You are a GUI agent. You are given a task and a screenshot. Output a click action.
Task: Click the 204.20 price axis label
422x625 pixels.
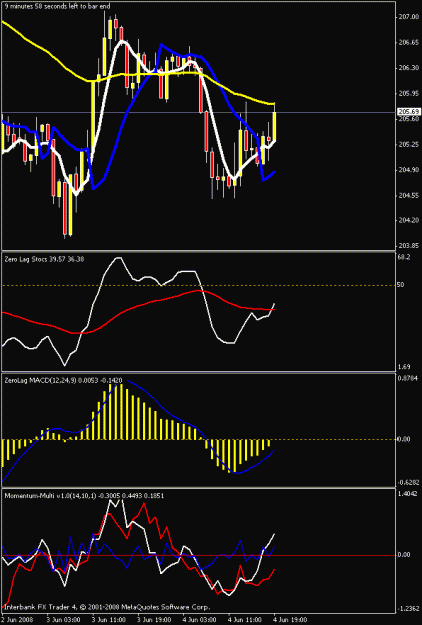408,220
